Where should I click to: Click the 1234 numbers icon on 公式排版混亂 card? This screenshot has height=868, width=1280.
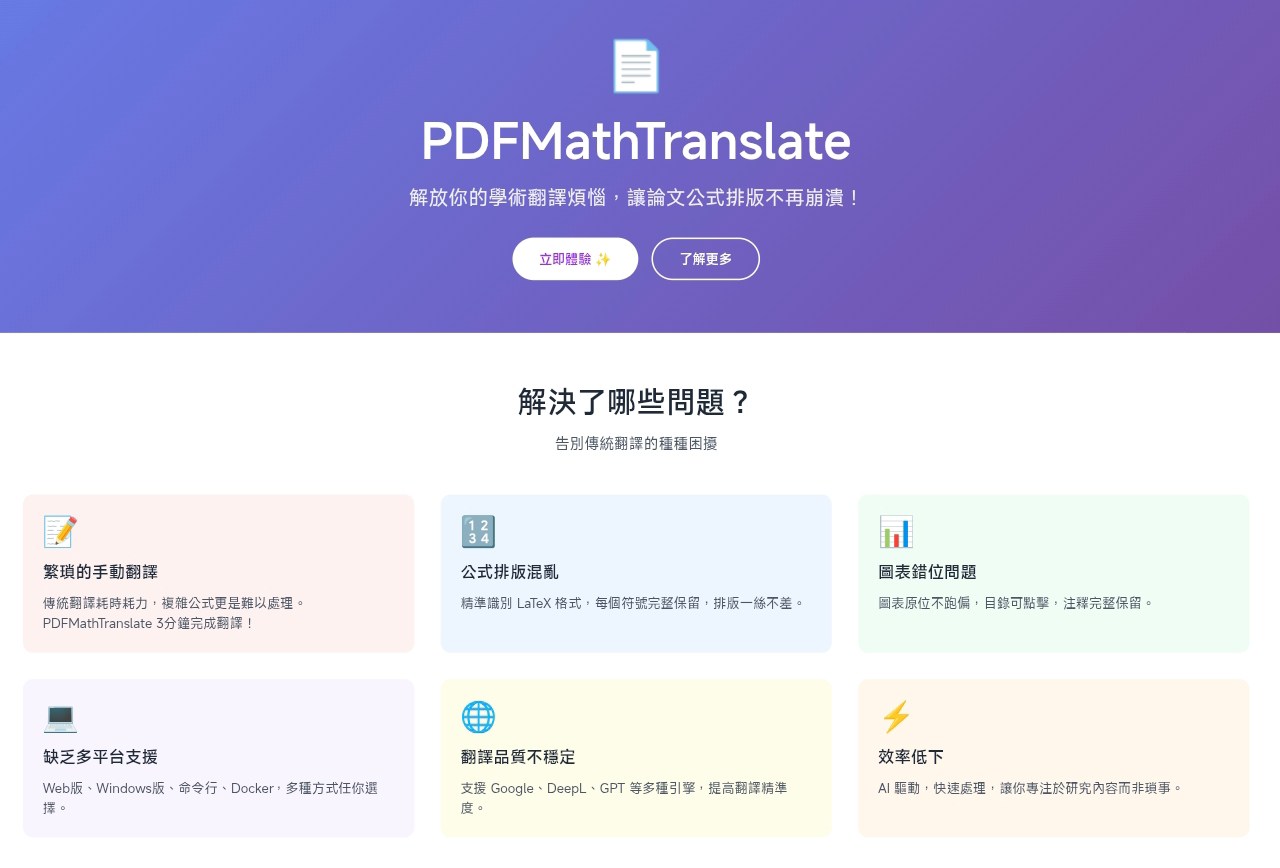tap(478, 532)
